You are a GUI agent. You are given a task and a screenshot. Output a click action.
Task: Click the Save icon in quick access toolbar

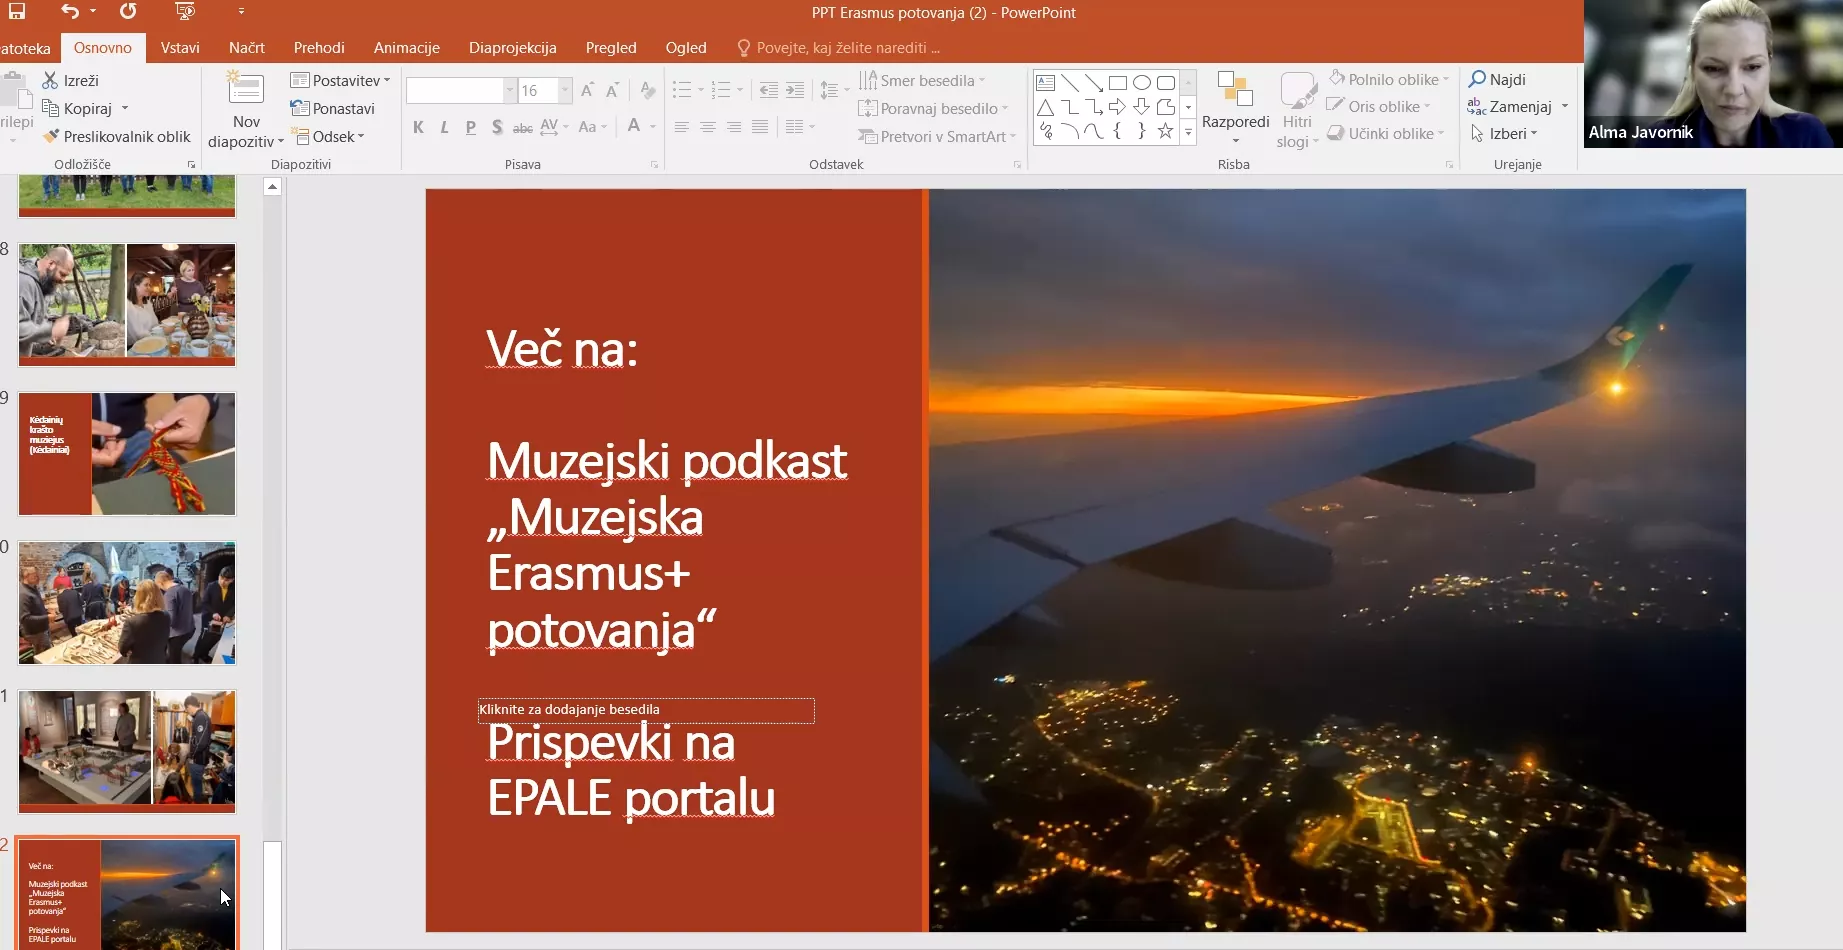coord(16,12)
